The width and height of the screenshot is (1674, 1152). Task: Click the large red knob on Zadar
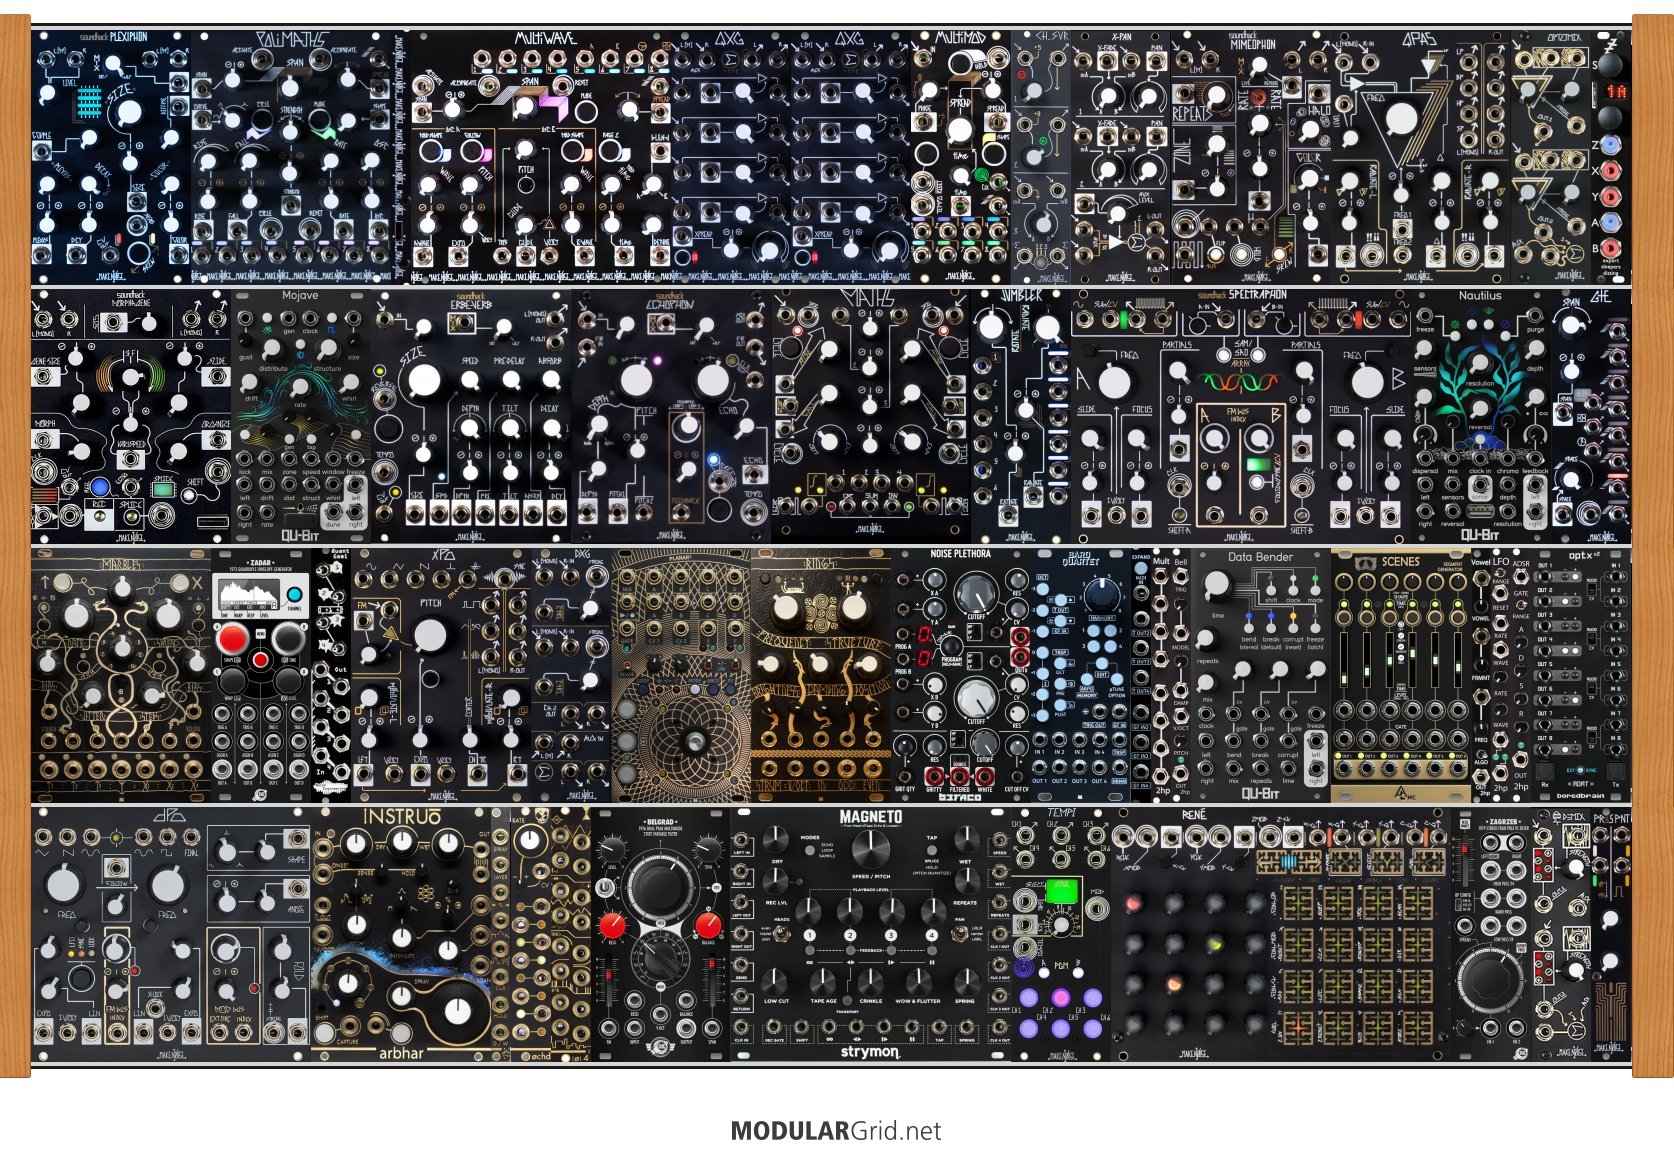[x=233, y=638]
